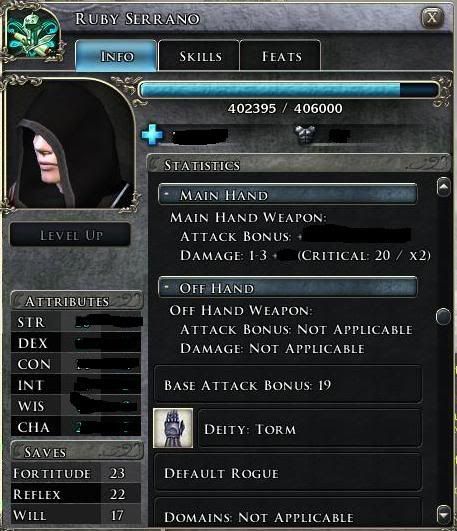Image resolution: width=457 pixels, height=531 pixels.
Task: Open the Feats tab
Action: pos(281,56)
